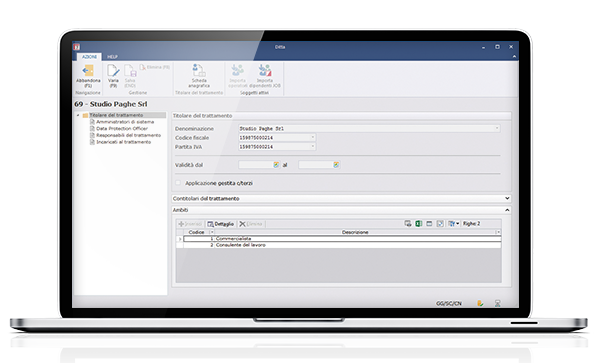
Task: Select Data Protection Officer tree item
Action: (122, 129)
